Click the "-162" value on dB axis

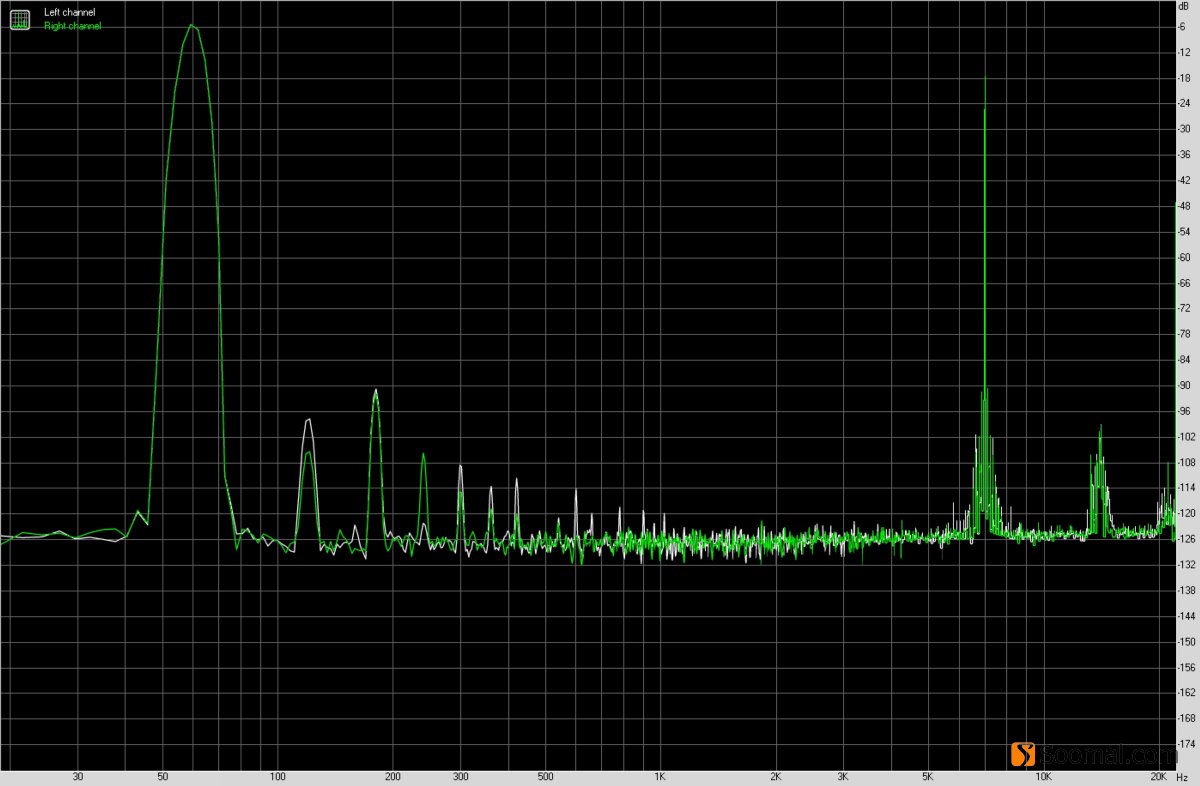pyautogui.click(x=1187, y=693)
